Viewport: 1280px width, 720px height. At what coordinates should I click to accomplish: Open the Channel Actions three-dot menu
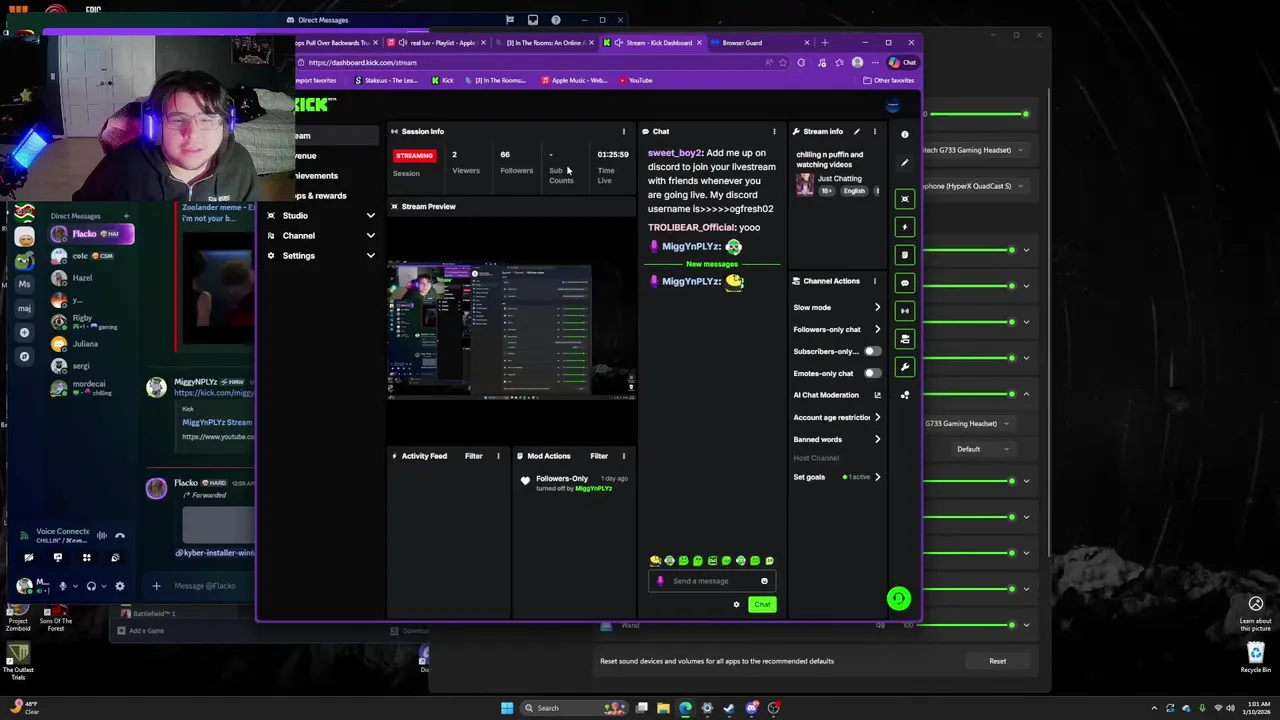pyautogui.click(x=874, y=281)
